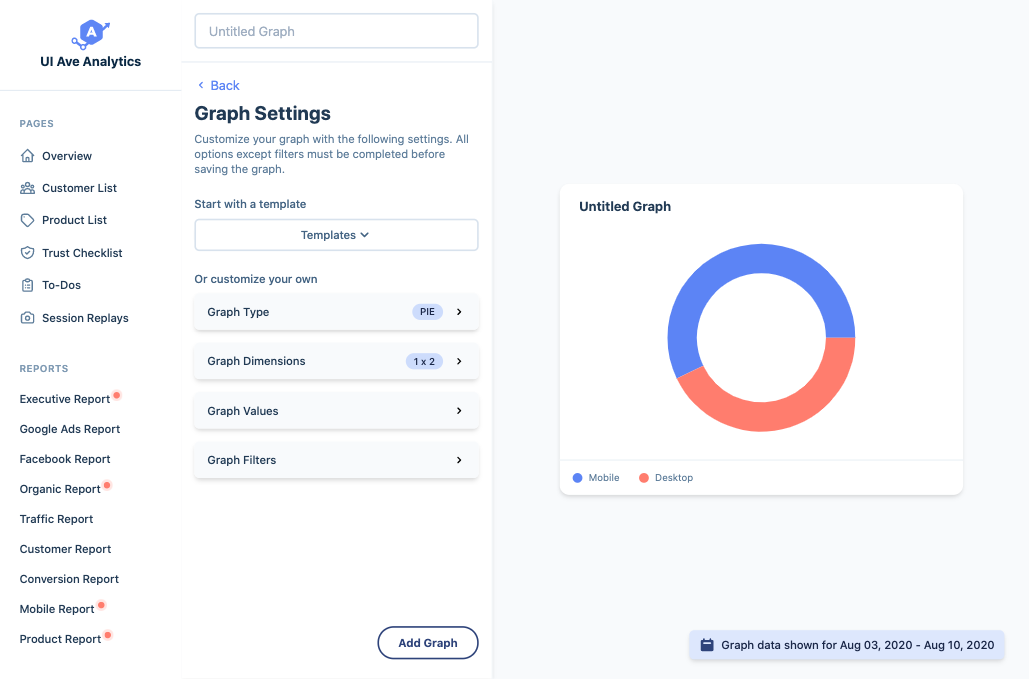The image size is (1029, 679).
Task: Open the Traffic Report page
Action: pos(56,519)
